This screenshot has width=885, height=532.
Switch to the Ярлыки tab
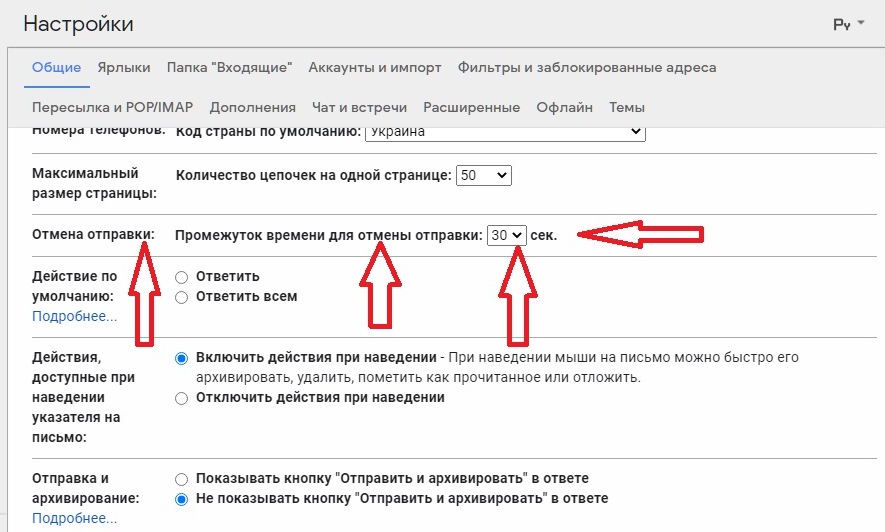pos(124,68)
